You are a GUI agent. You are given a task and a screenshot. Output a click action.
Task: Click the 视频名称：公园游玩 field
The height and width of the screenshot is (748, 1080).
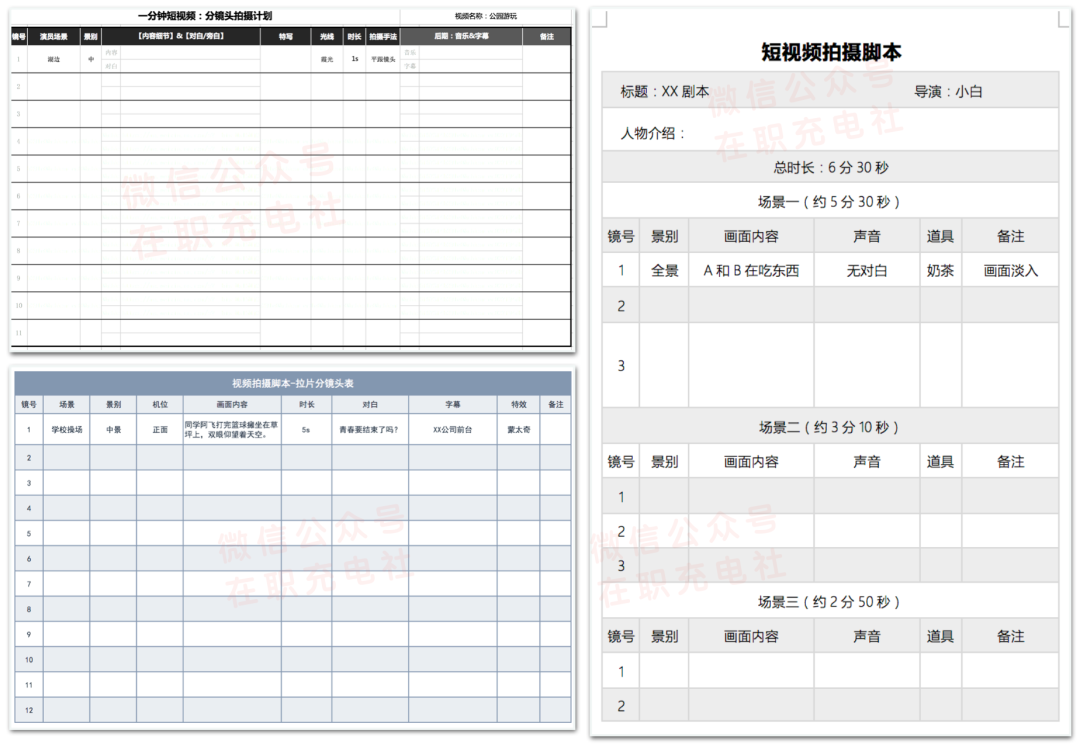pyautogui.click(x=486, y=16)
